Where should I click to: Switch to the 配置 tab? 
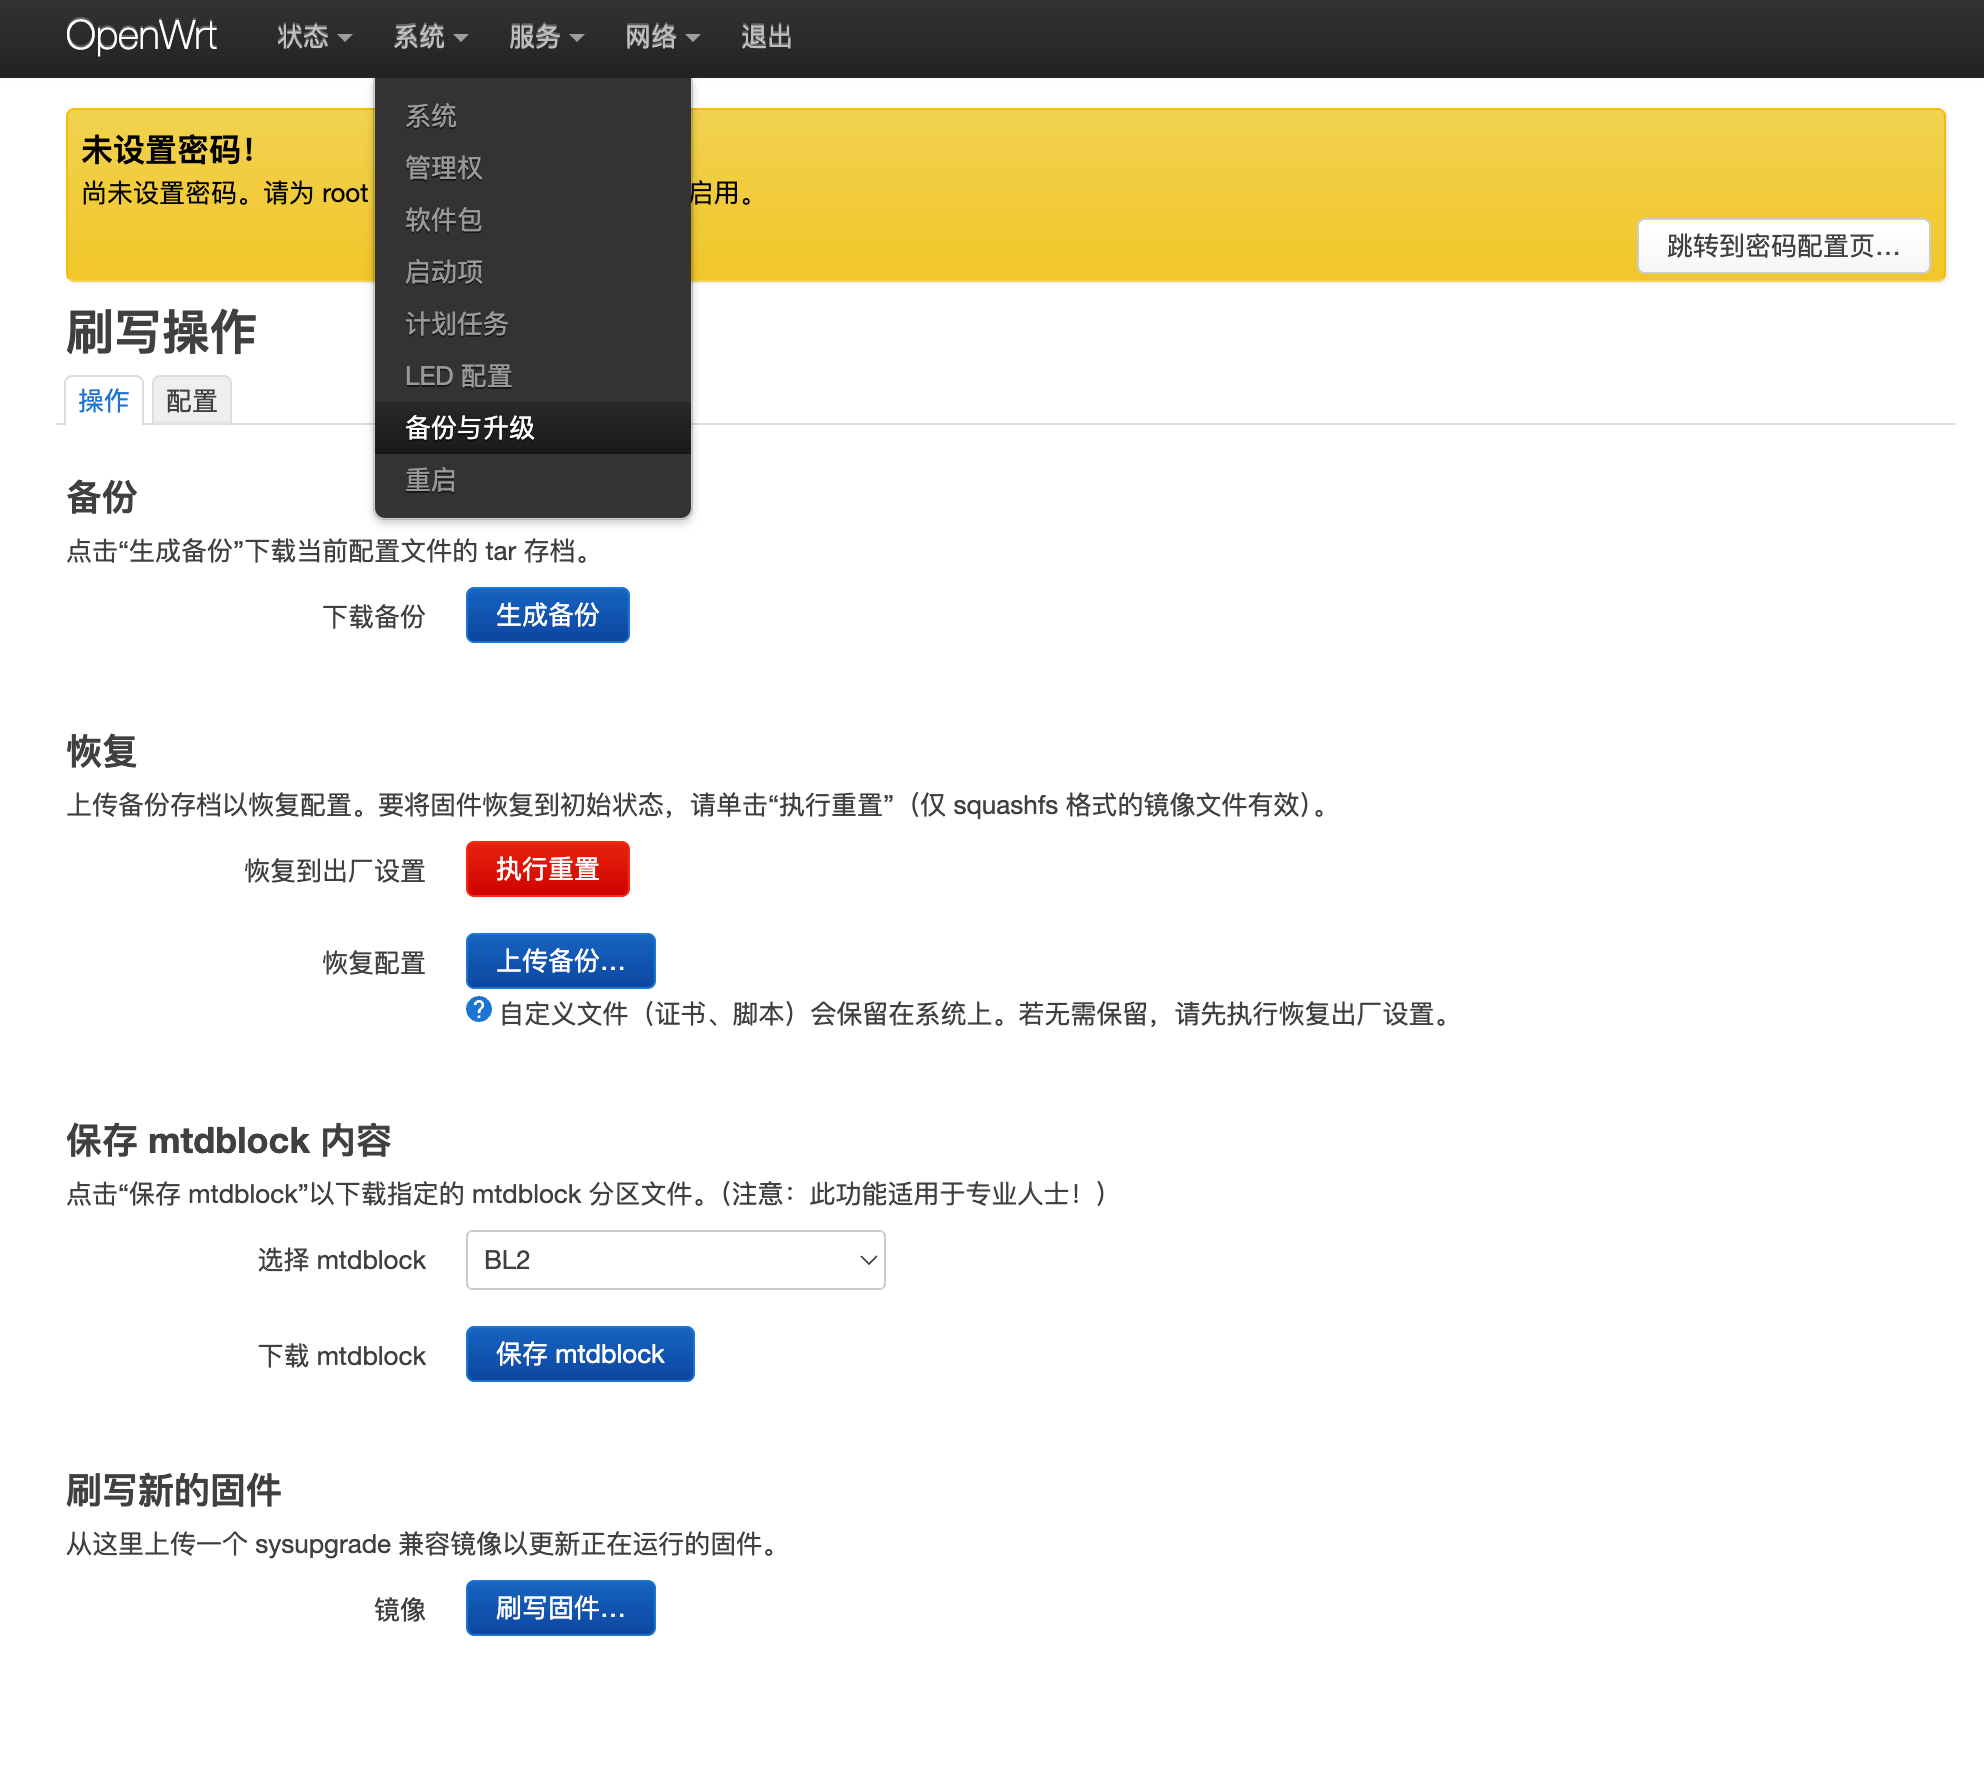tap(191, 401)
